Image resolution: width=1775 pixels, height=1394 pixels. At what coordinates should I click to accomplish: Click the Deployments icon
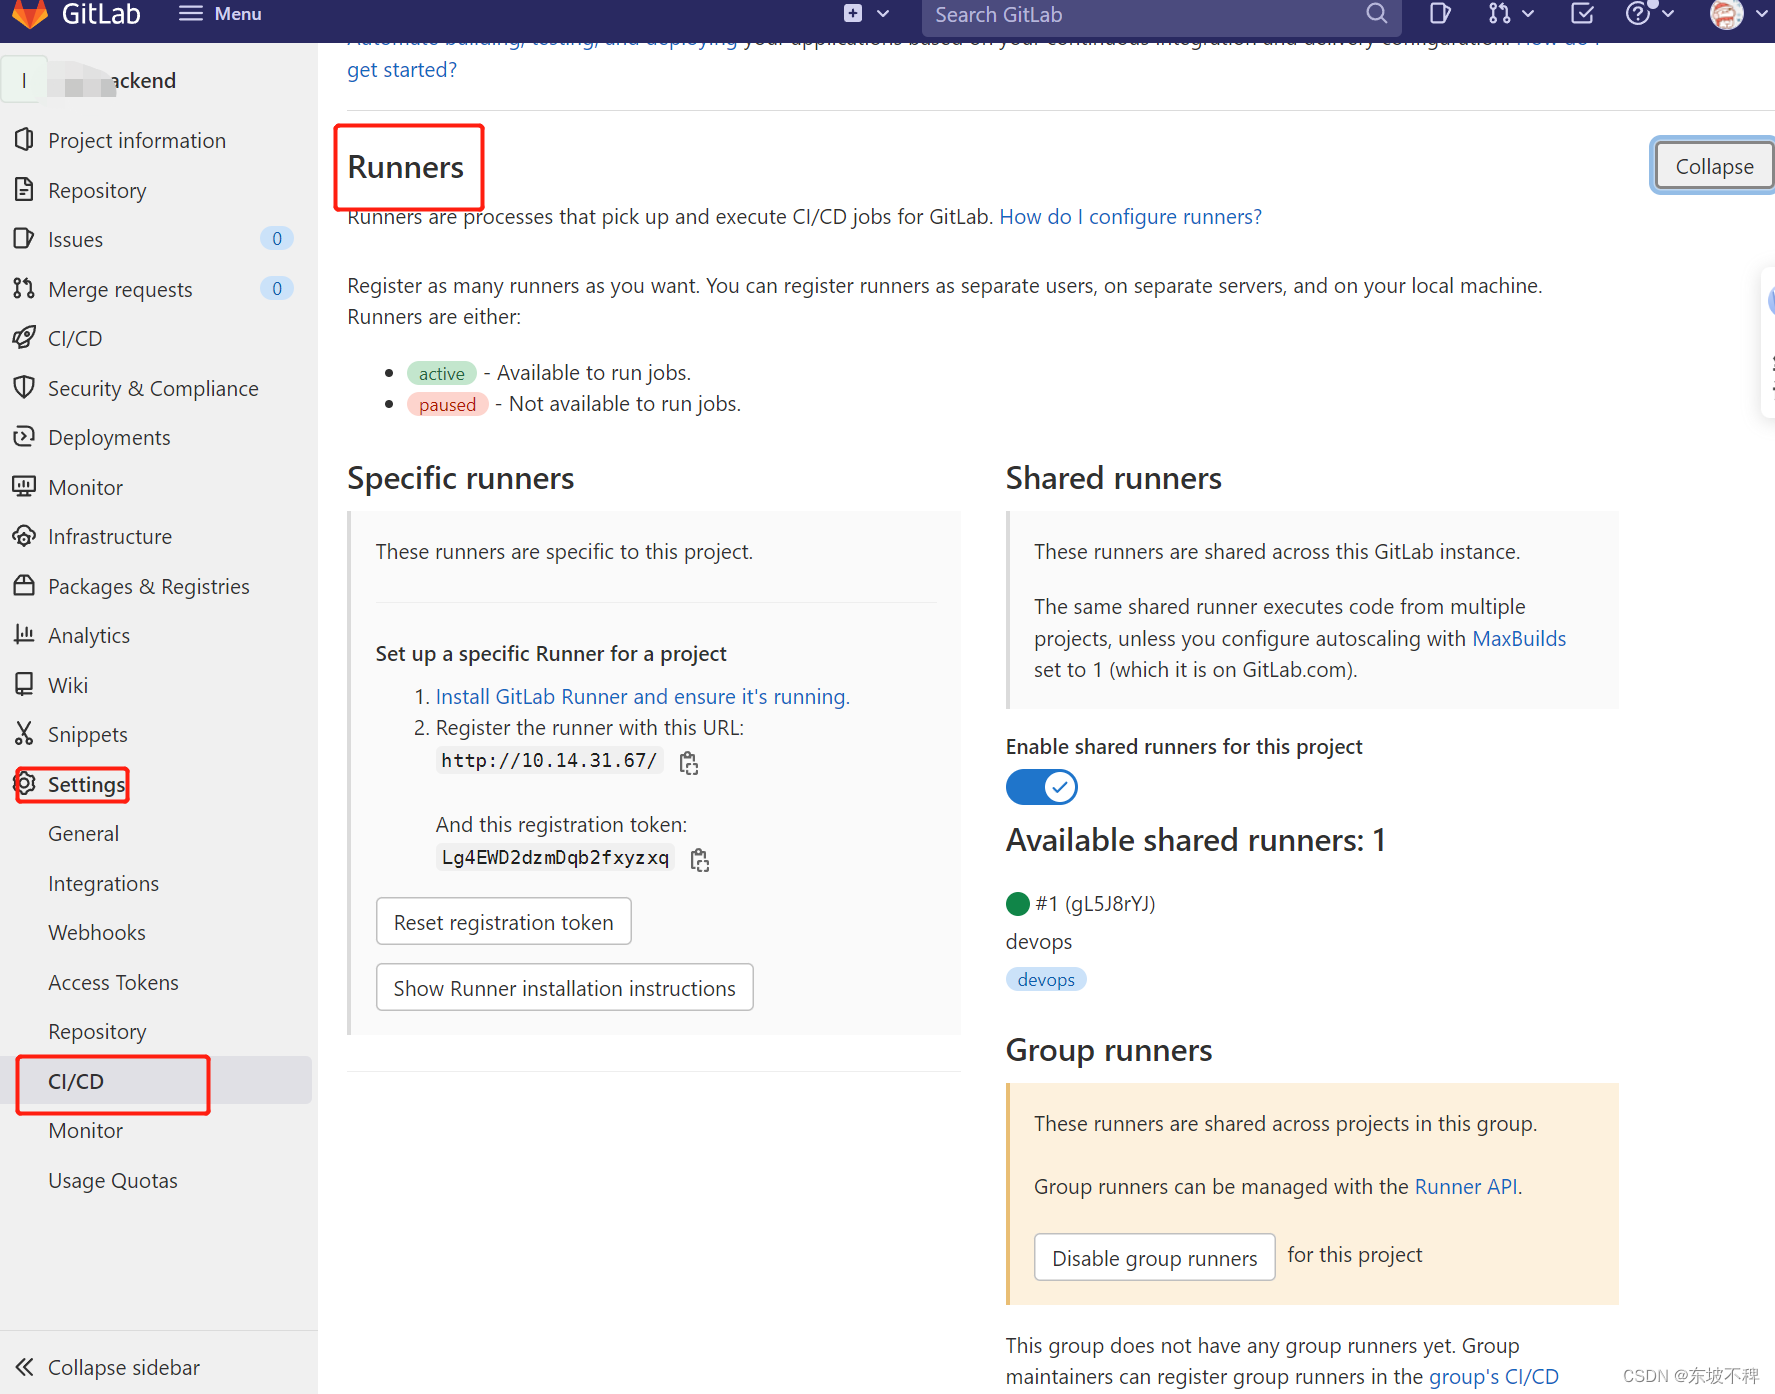tap(25, 437)
